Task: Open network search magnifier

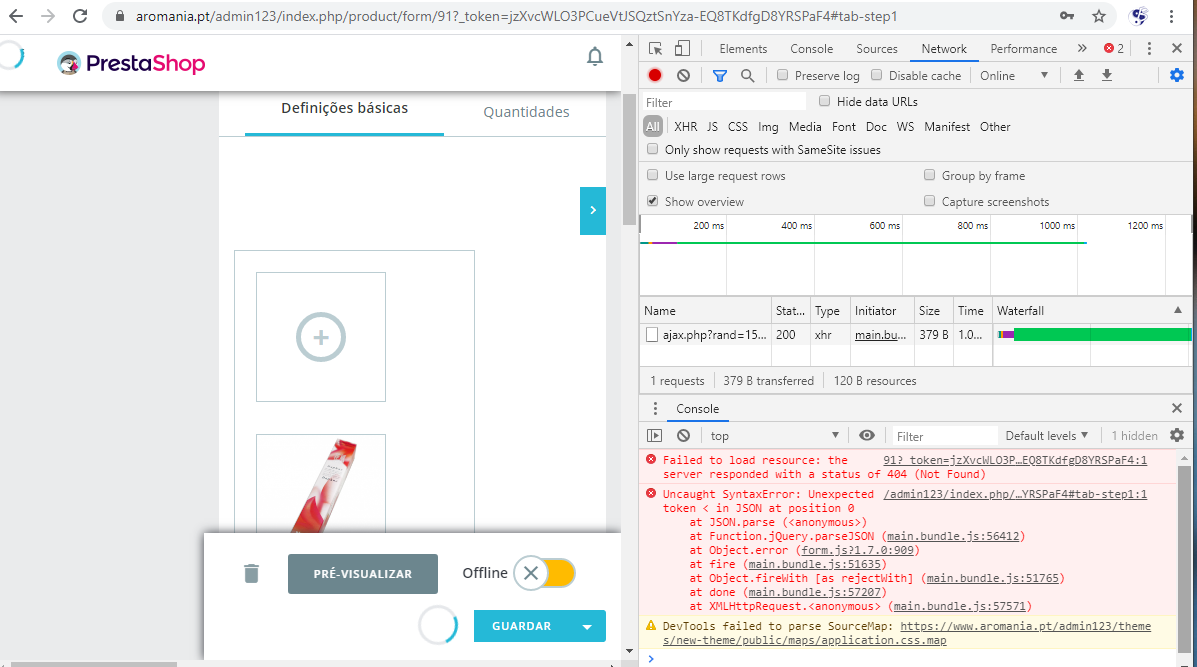Action: point(747,76)
